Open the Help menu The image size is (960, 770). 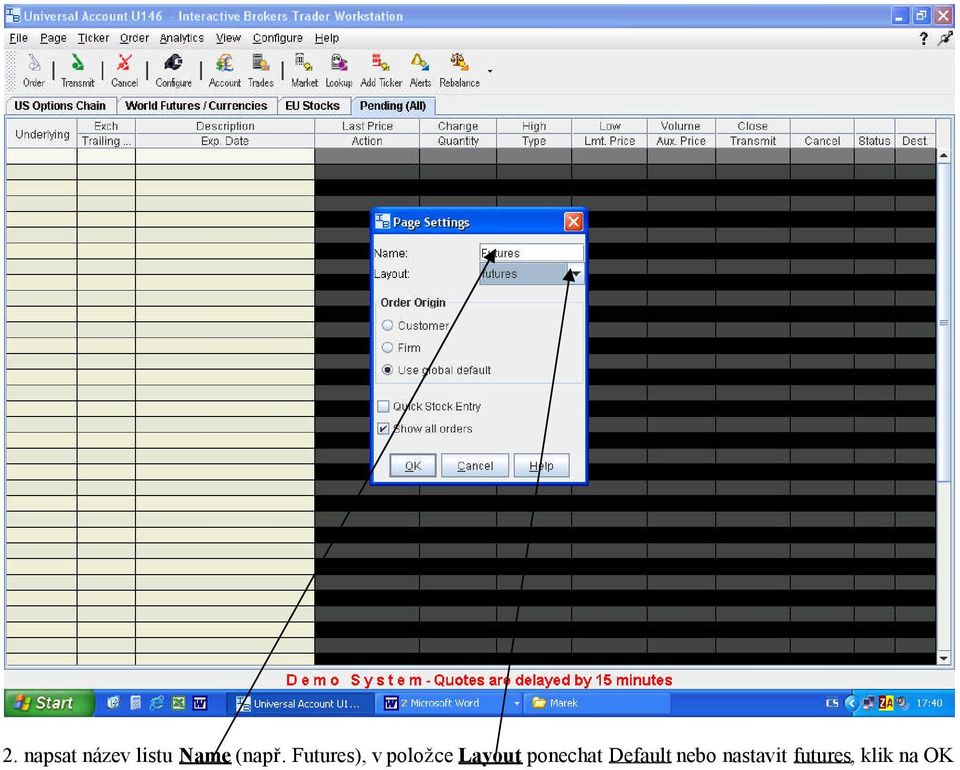point(327,38)
